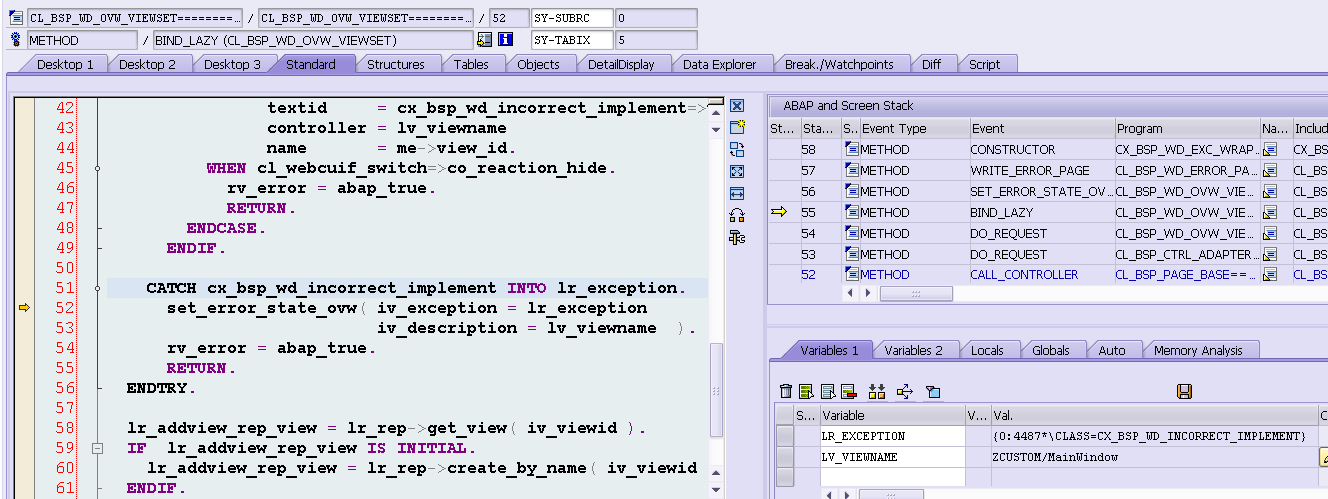Click the gray table icon in Variables toolbar
Image resolution: width=1328 pixels, height=499 pixels.
pyautogui.click(x=828, y=391)
